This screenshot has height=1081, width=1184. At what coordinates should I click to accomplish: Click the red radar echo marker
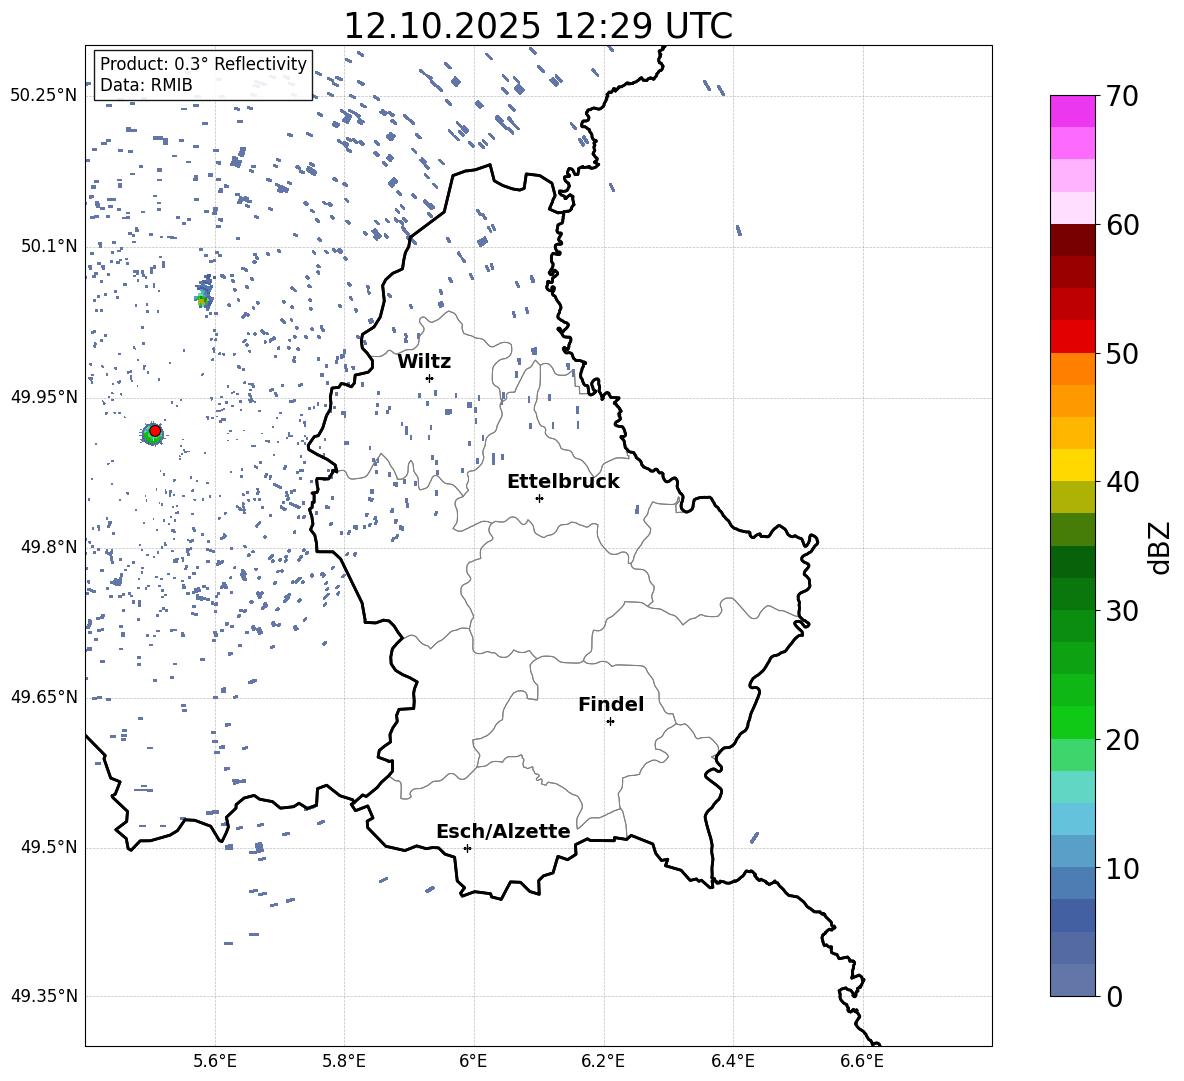click(155, 431)
